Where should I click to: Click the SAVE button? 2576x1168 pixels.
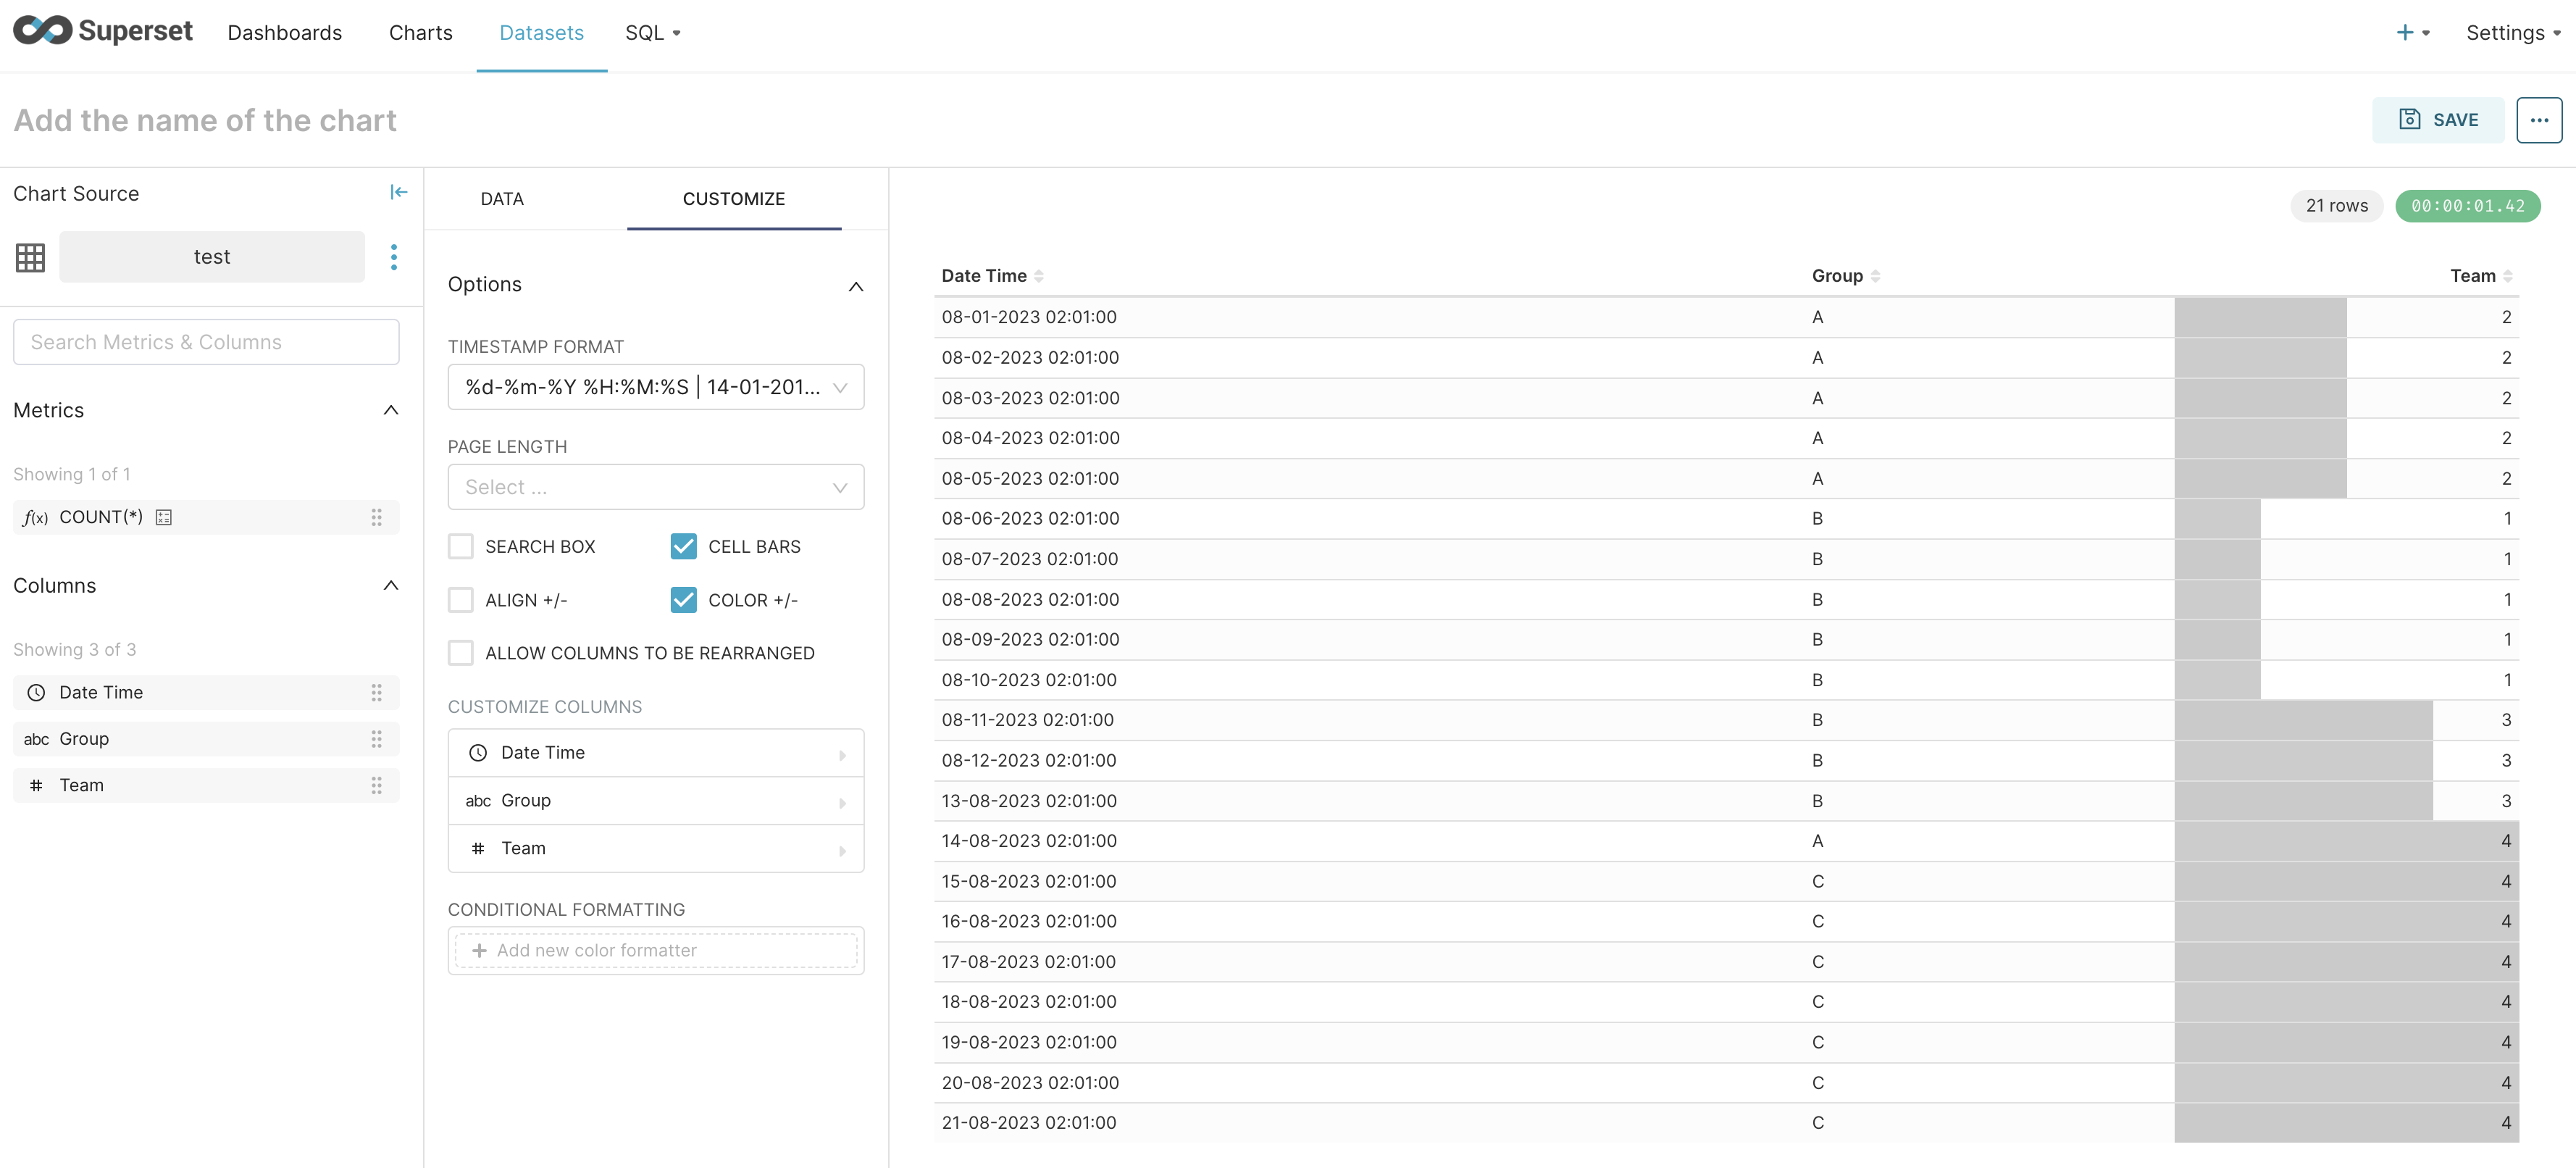[x=2438, y=120]
